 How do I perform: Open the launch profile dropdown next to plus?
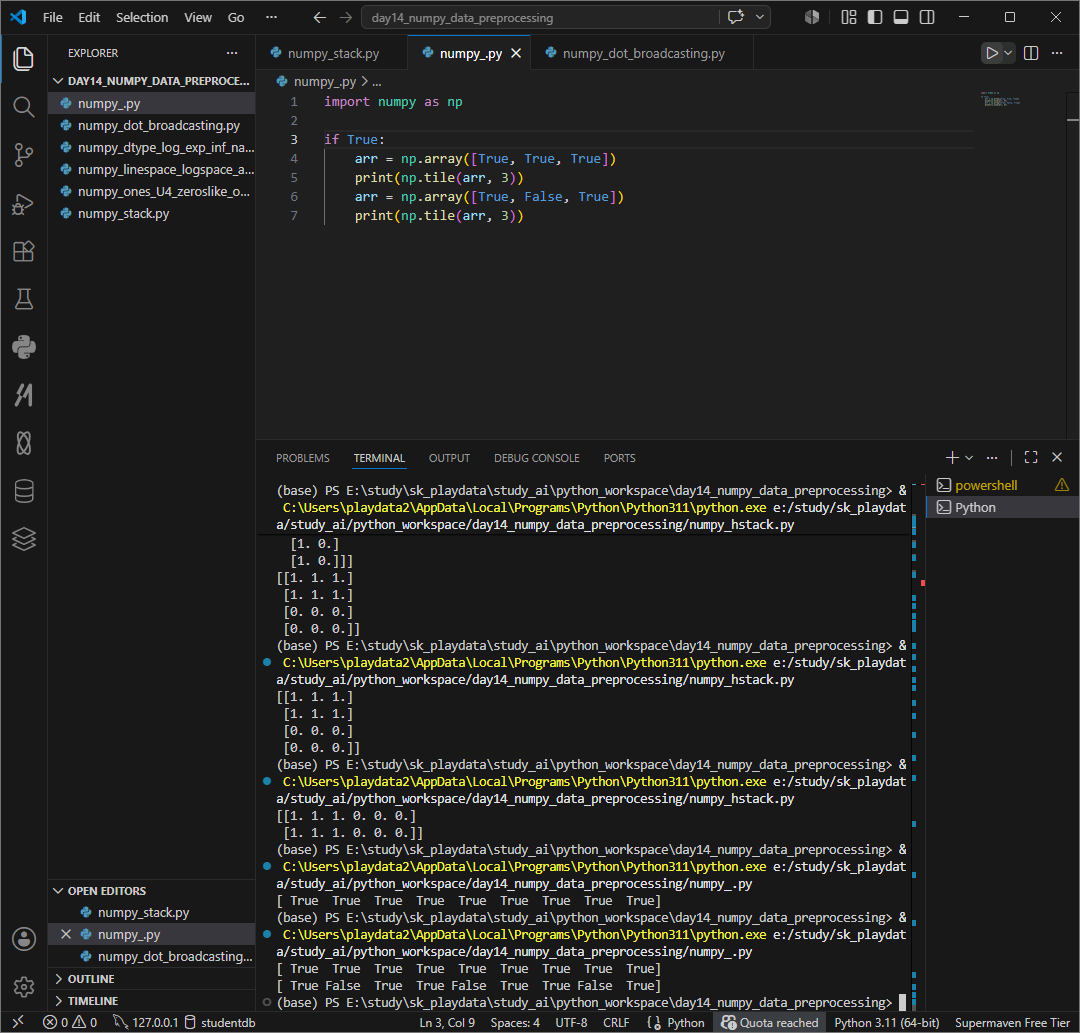[968, 457]
